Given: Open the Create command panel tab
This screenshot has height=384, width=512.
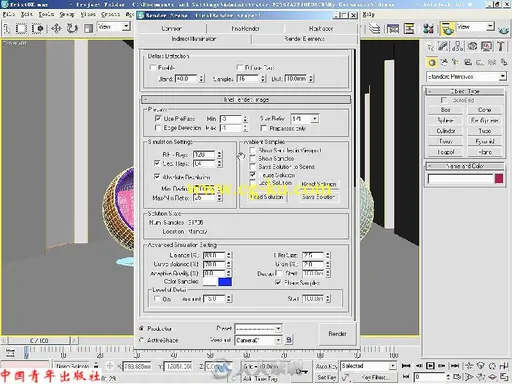Looking at the screenshot, I should click(x=430, y=46).
